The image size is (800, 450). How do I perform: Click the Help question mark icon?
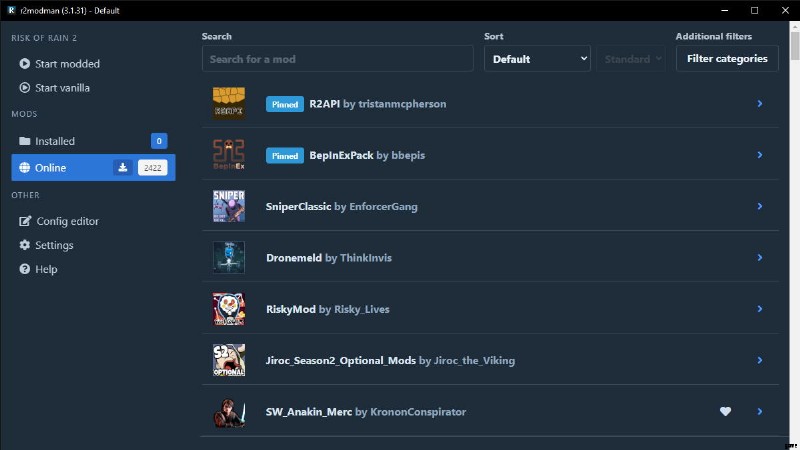24,269
